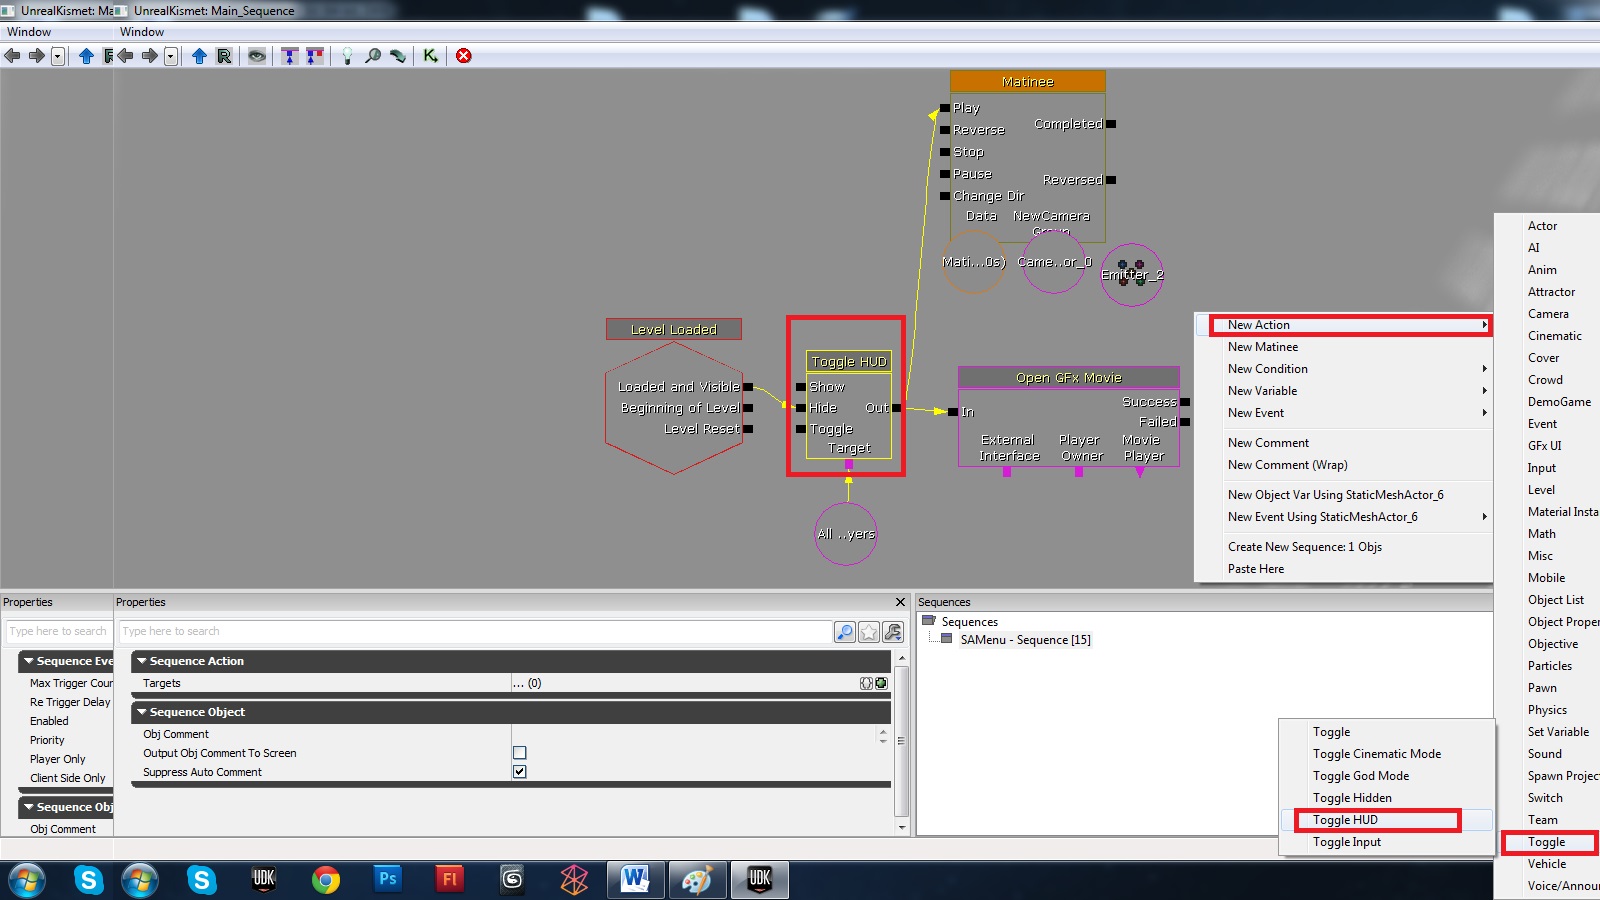Expand the New Event submenu

1344,413
